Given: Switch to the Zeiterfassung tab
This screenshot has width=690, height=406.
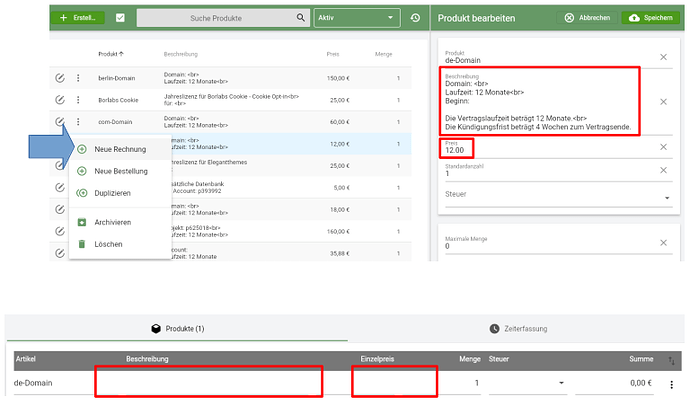Looking at the screenshot, I should [x=518, y=329].
